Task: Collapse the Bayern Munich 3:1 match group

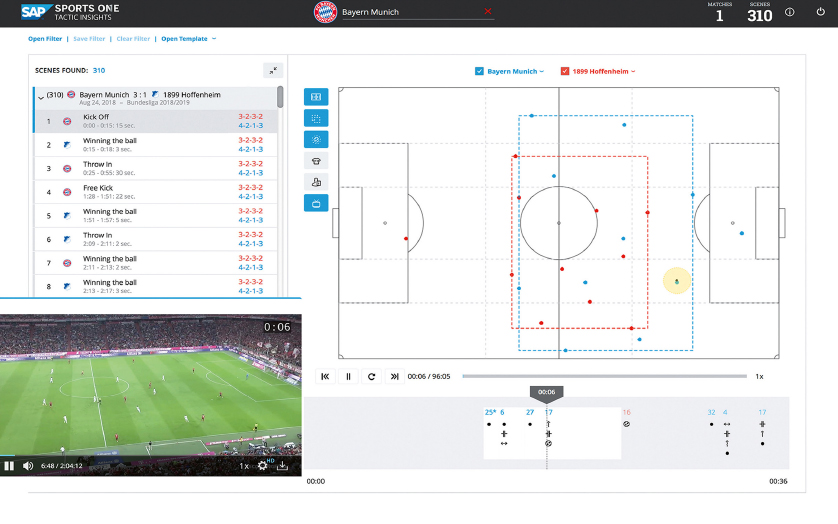Action: [x=41, y=98]
